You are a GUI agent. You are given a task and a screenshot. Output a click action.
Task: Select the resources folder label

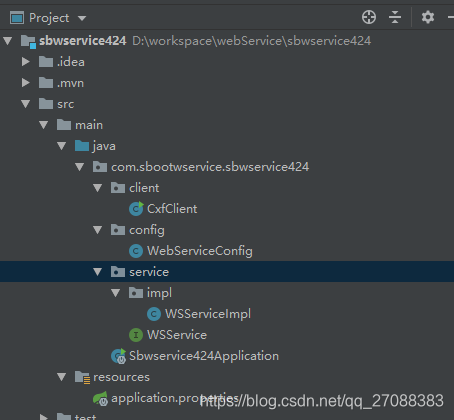(x=121, y=377)
